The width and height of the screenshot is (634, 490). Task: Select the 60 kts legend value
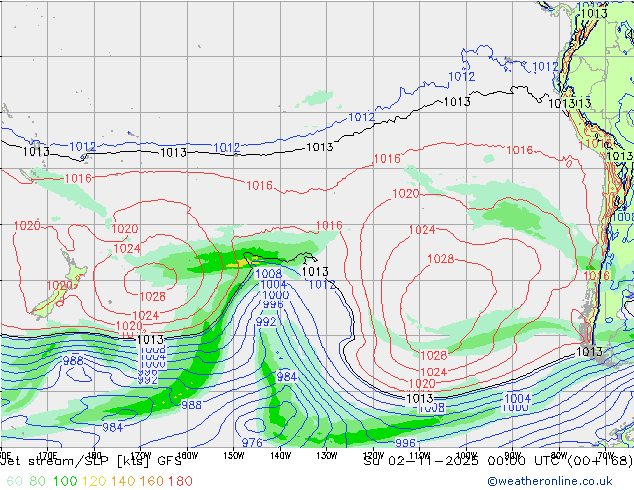coord(15,481)
